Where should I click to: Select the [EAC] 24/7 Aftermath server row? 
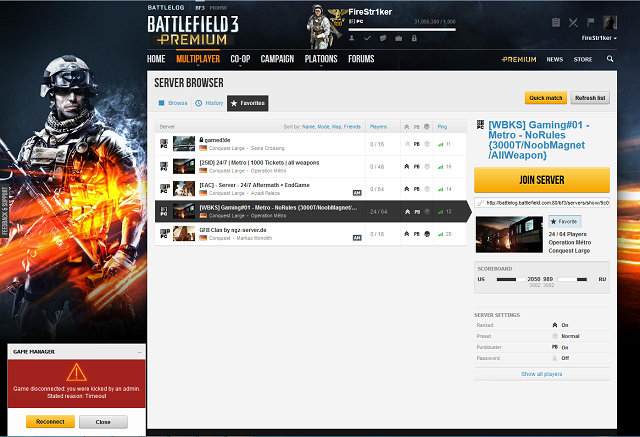click(x=311, y=189)
